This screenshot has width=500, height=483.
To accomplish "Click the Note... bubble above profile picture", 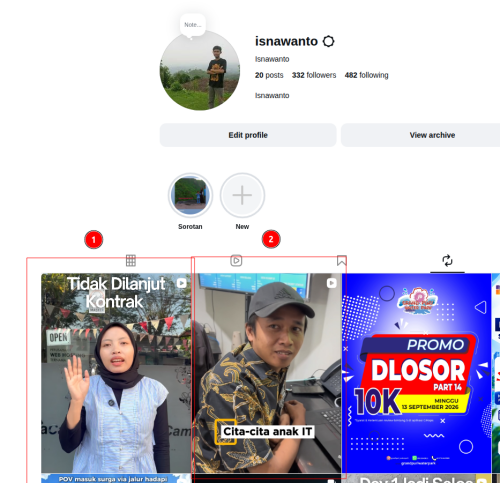I will point(193,25).
